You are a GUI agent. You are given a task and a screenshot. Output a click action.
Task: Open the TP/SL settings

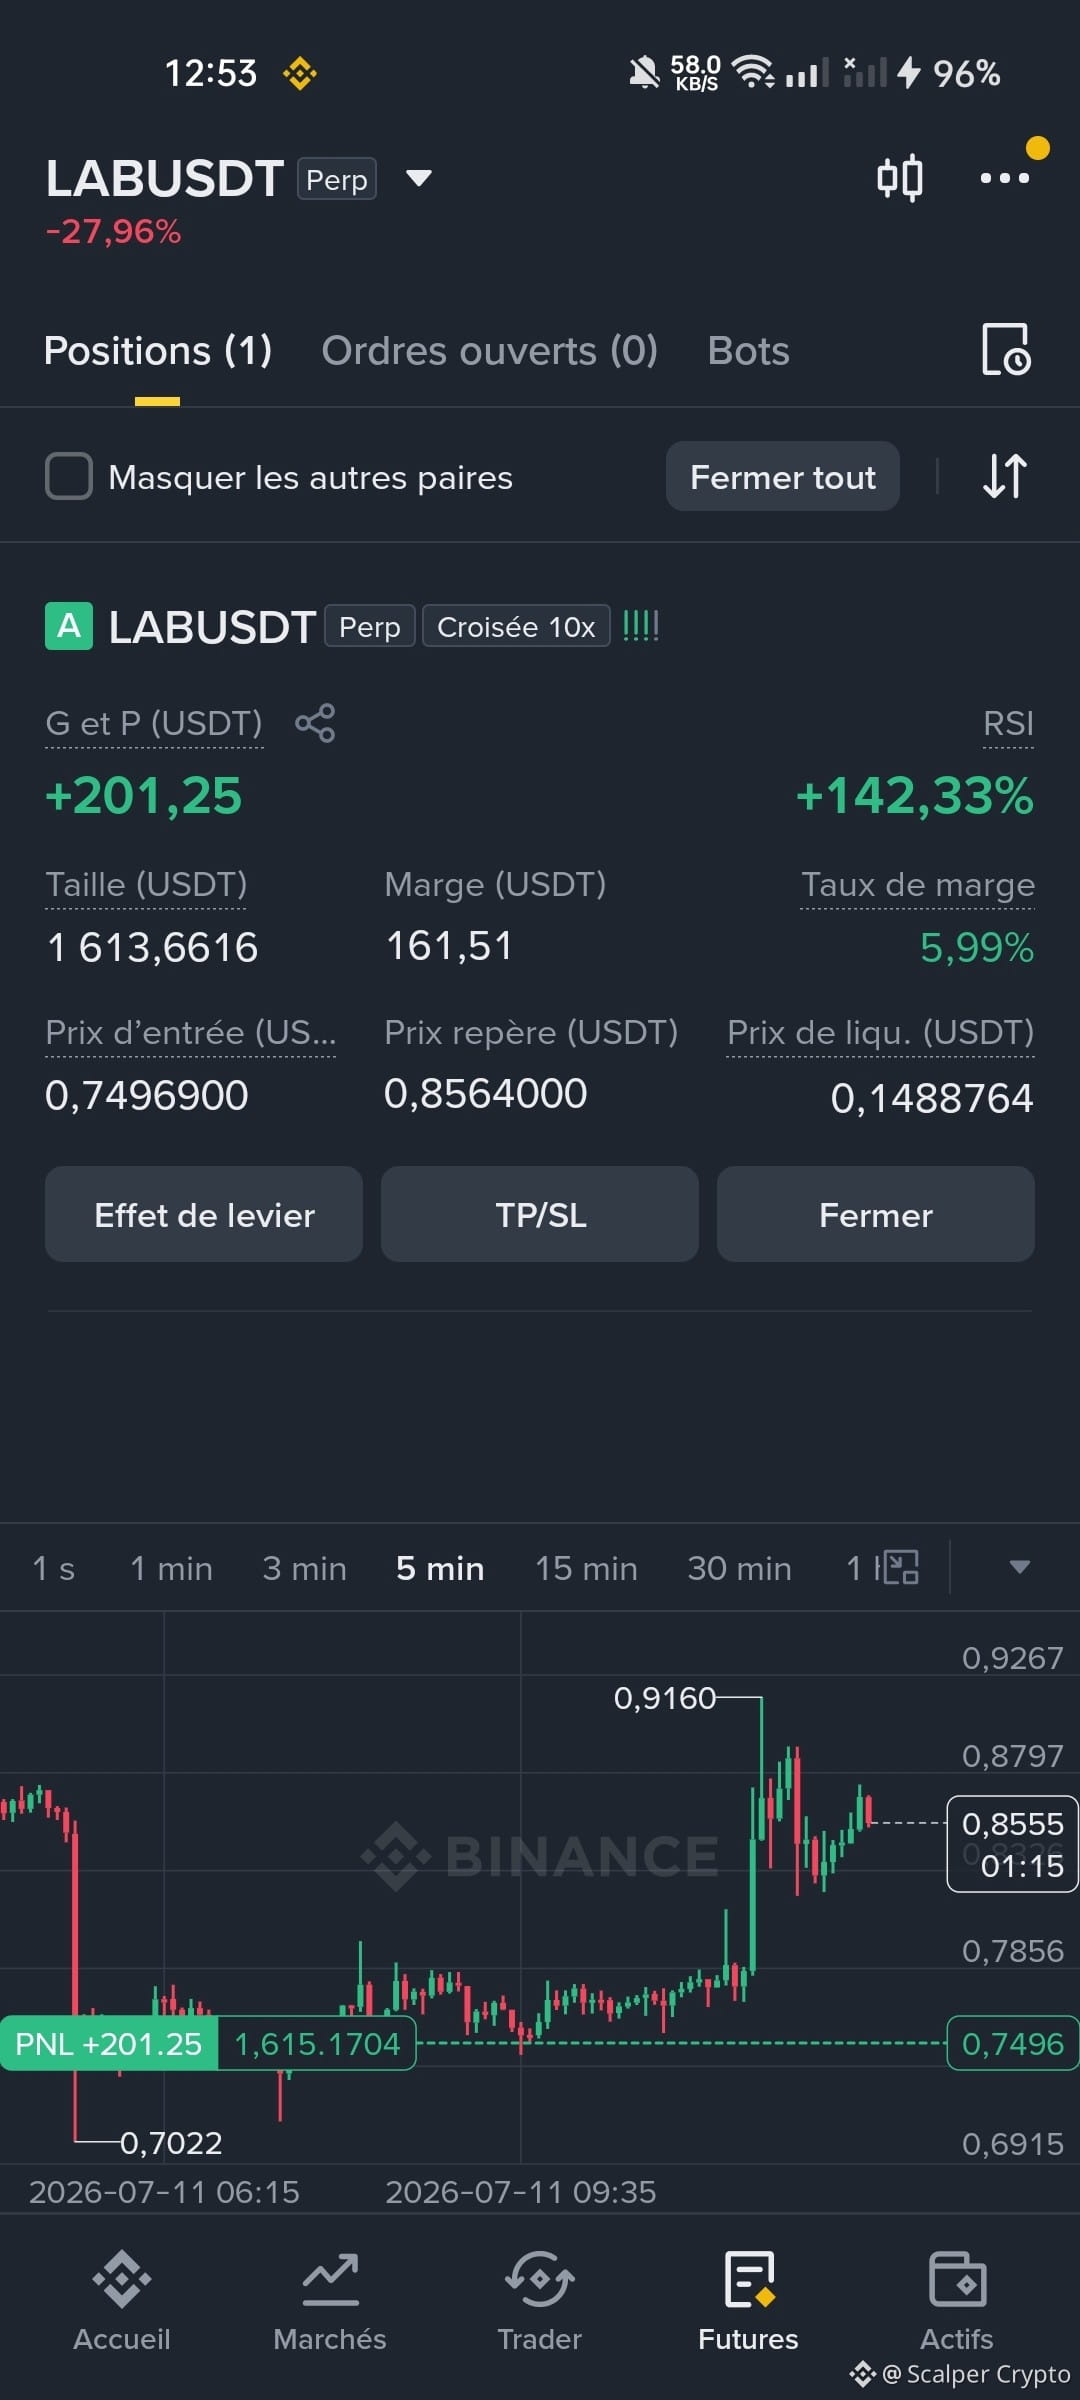540,1214
